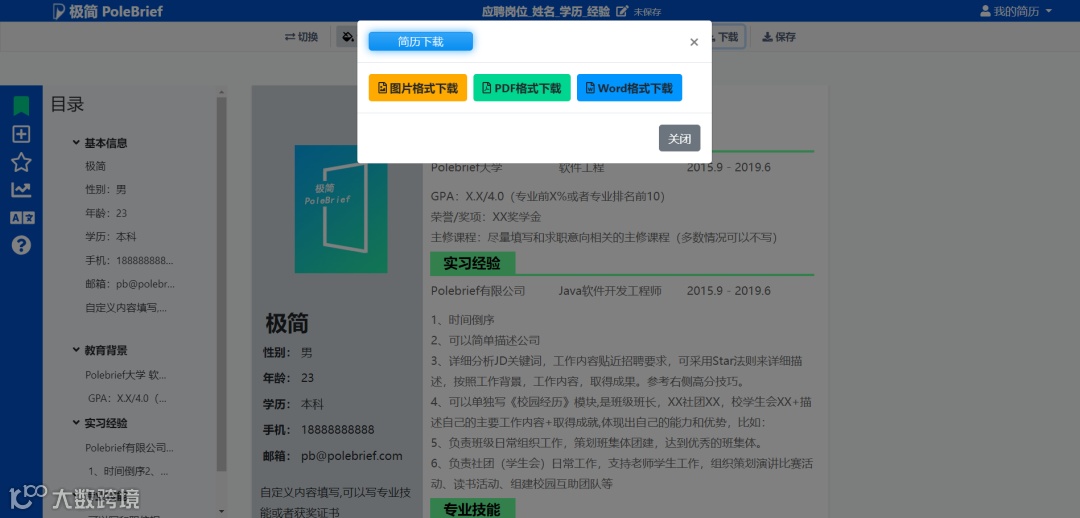Click the 下载 toolbar button
Image resolution: width=1080 pixels, height=518 pixels.
[x=727, y=37]
